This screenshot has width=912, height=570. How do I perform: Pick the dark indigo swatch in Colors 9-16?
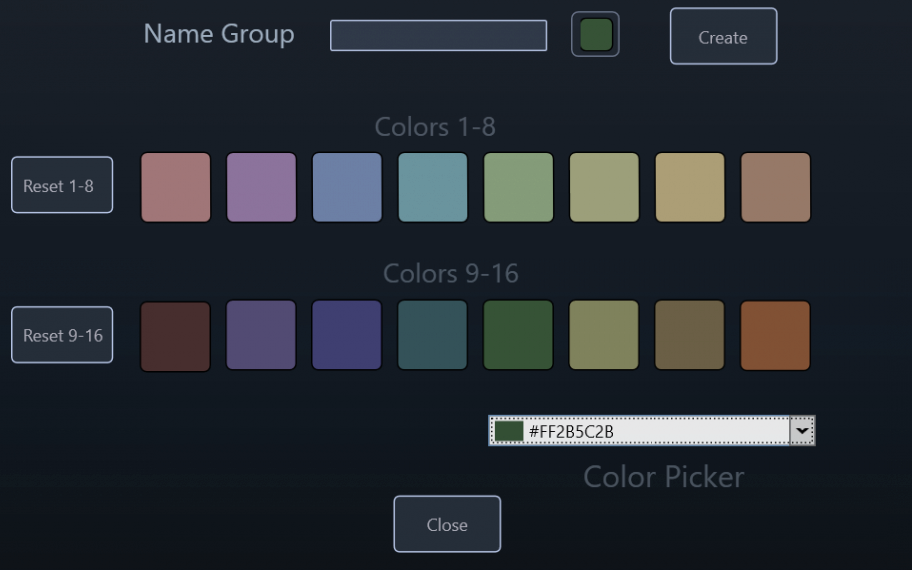(x=347, y=335)
